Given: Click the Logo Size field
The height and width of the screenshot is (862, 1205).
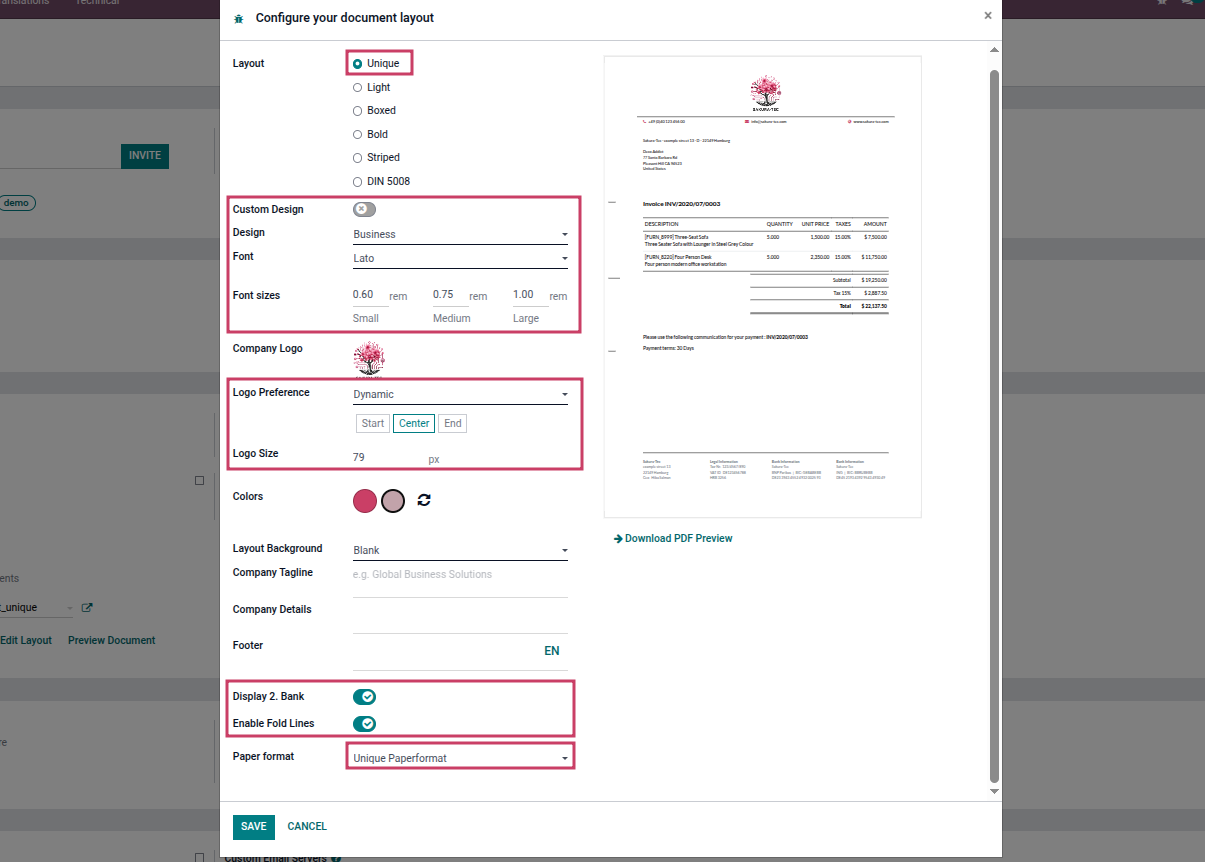Looking at the screenshot, I should click(388, 458).
